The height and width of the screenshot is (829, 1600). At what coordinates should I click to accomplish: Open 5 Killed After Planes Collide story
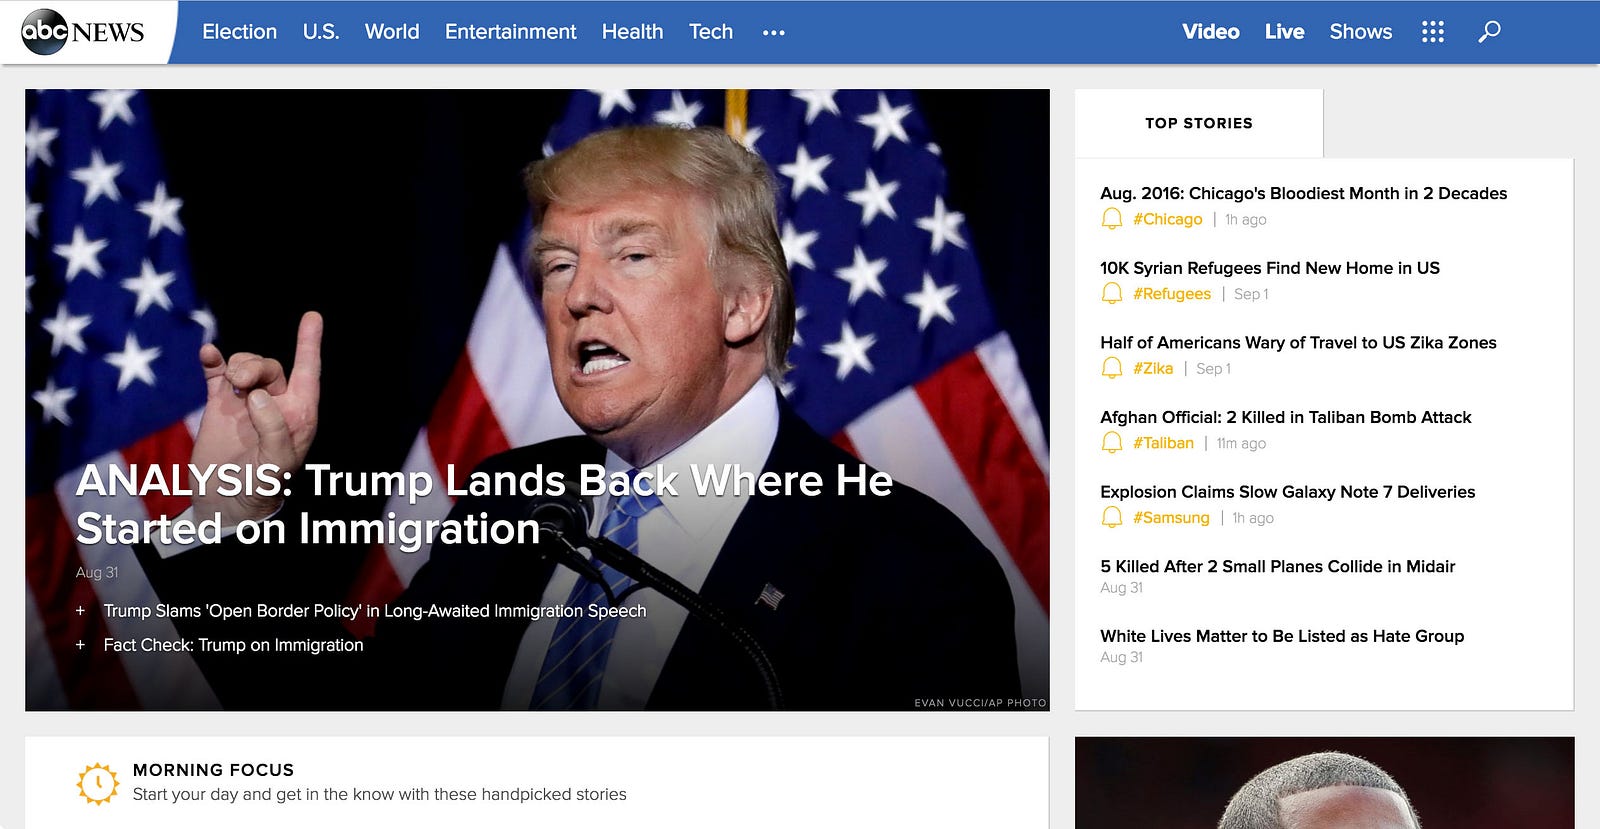(1278, 566)
